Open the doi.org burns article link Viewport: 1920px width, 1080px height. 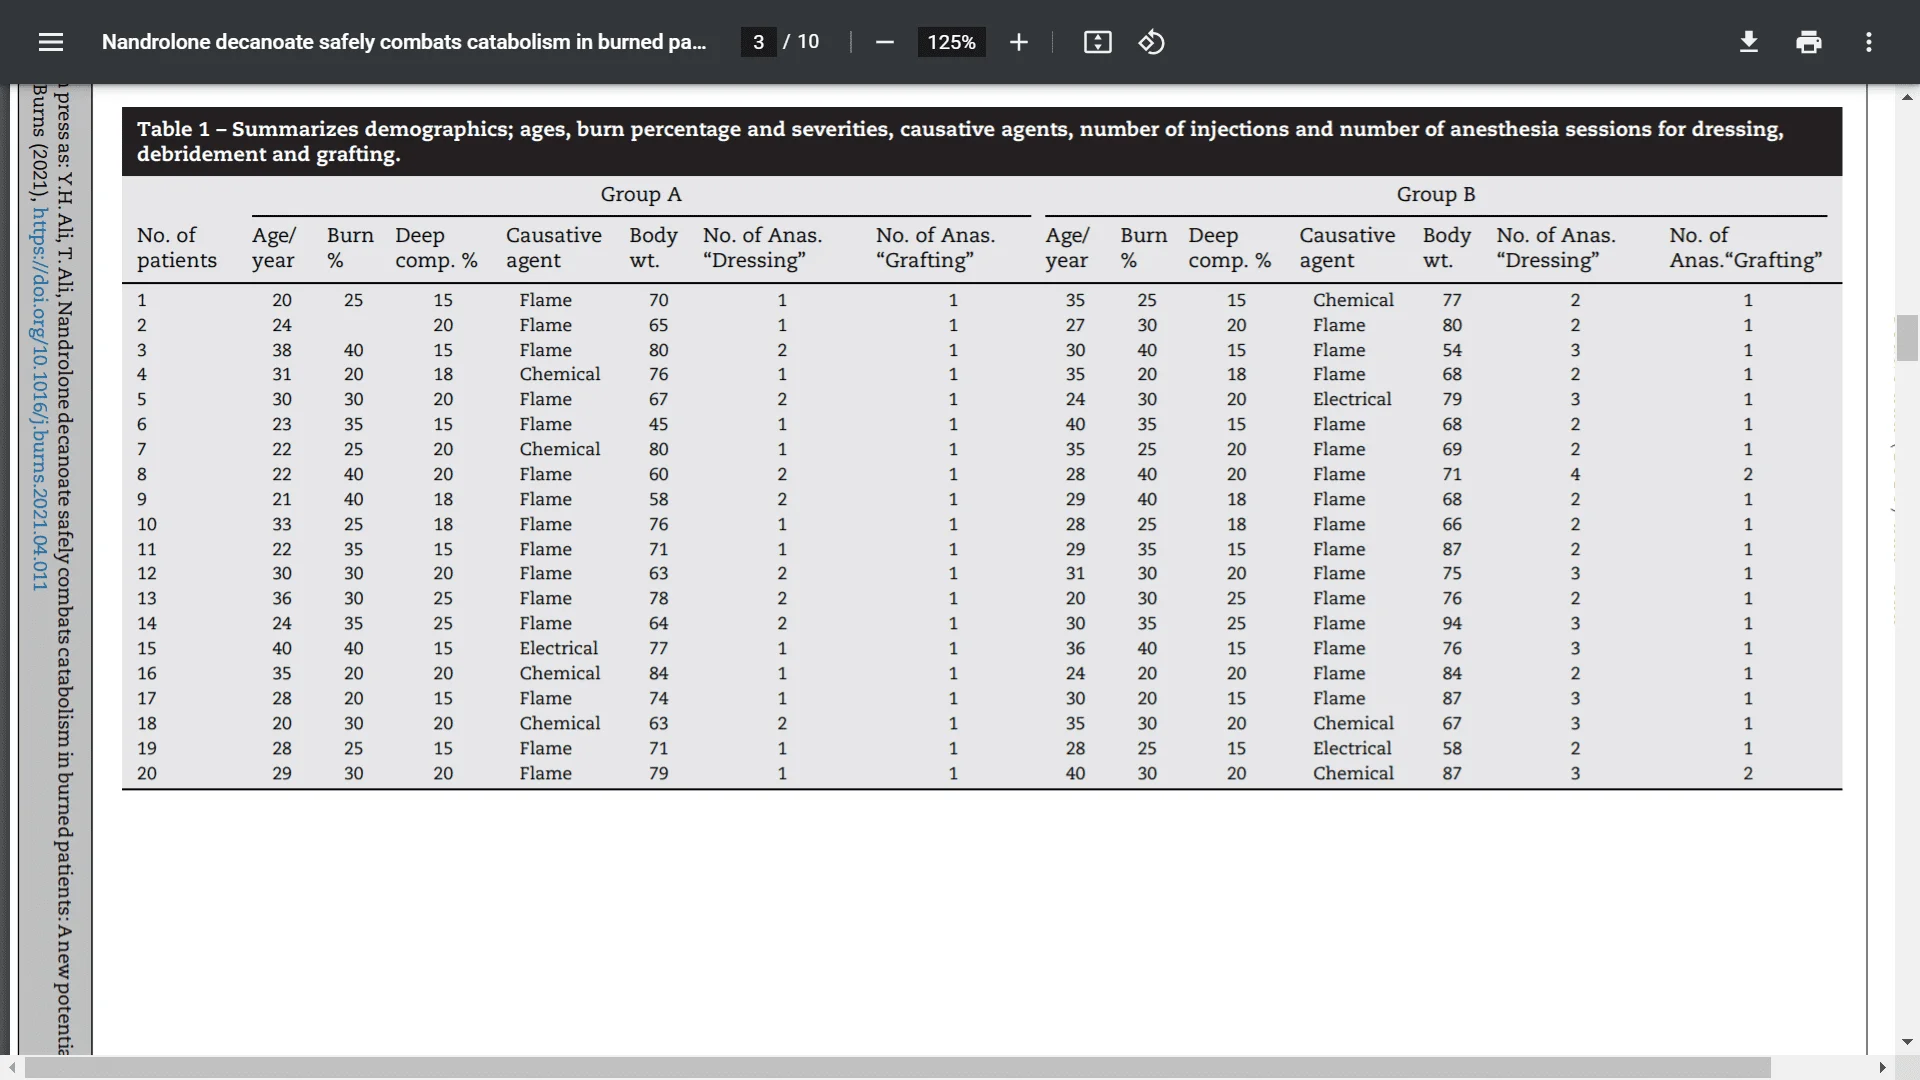[x=39, y=397]
